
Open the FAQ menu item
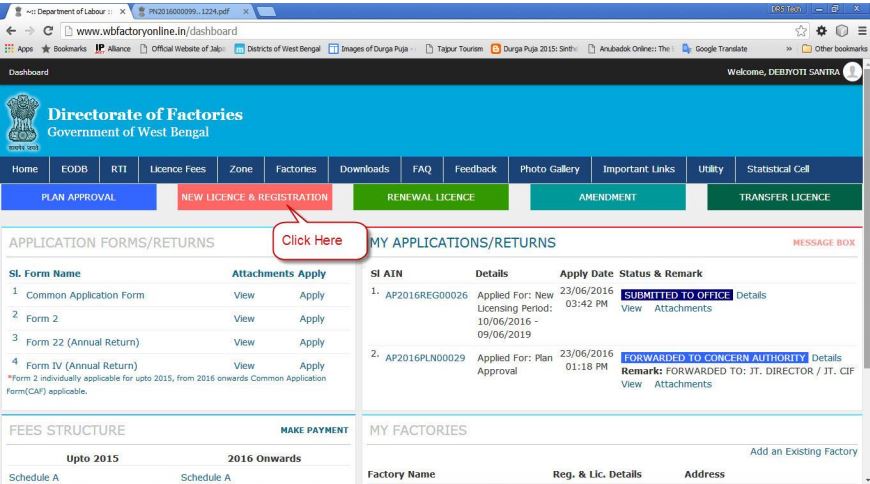[x=422, y=169]
